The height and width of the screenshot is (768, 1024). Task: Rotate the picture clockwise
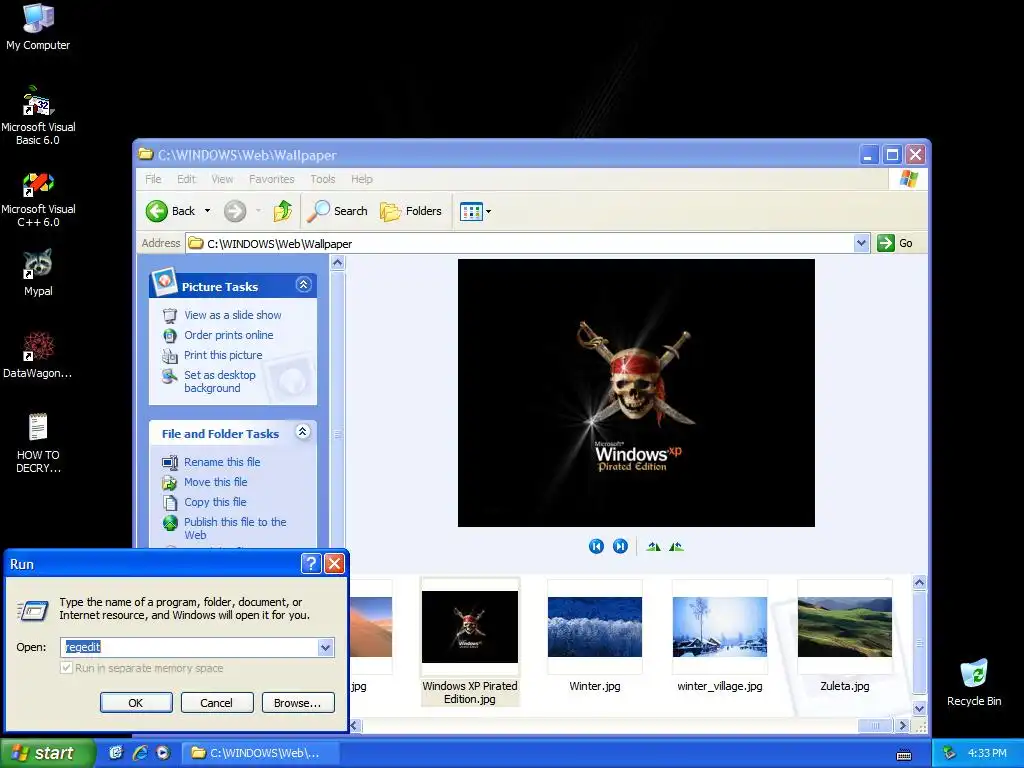coord(653,546)
